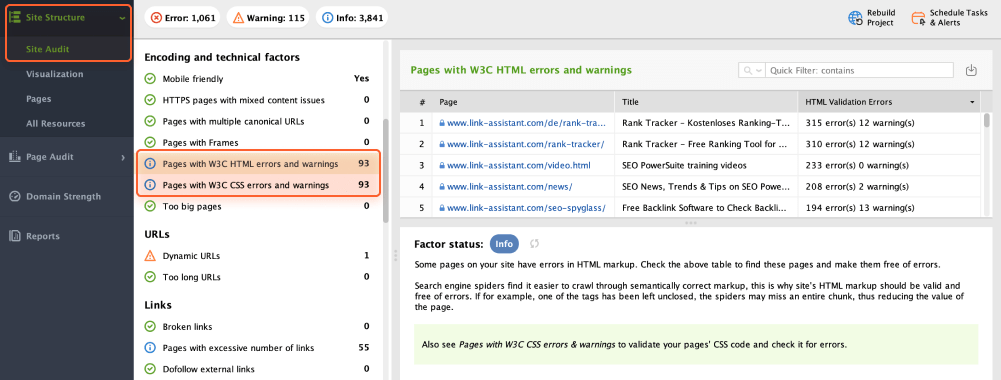
Task: Click the info icon beside excessive number of links
Action: pos(150,348)
